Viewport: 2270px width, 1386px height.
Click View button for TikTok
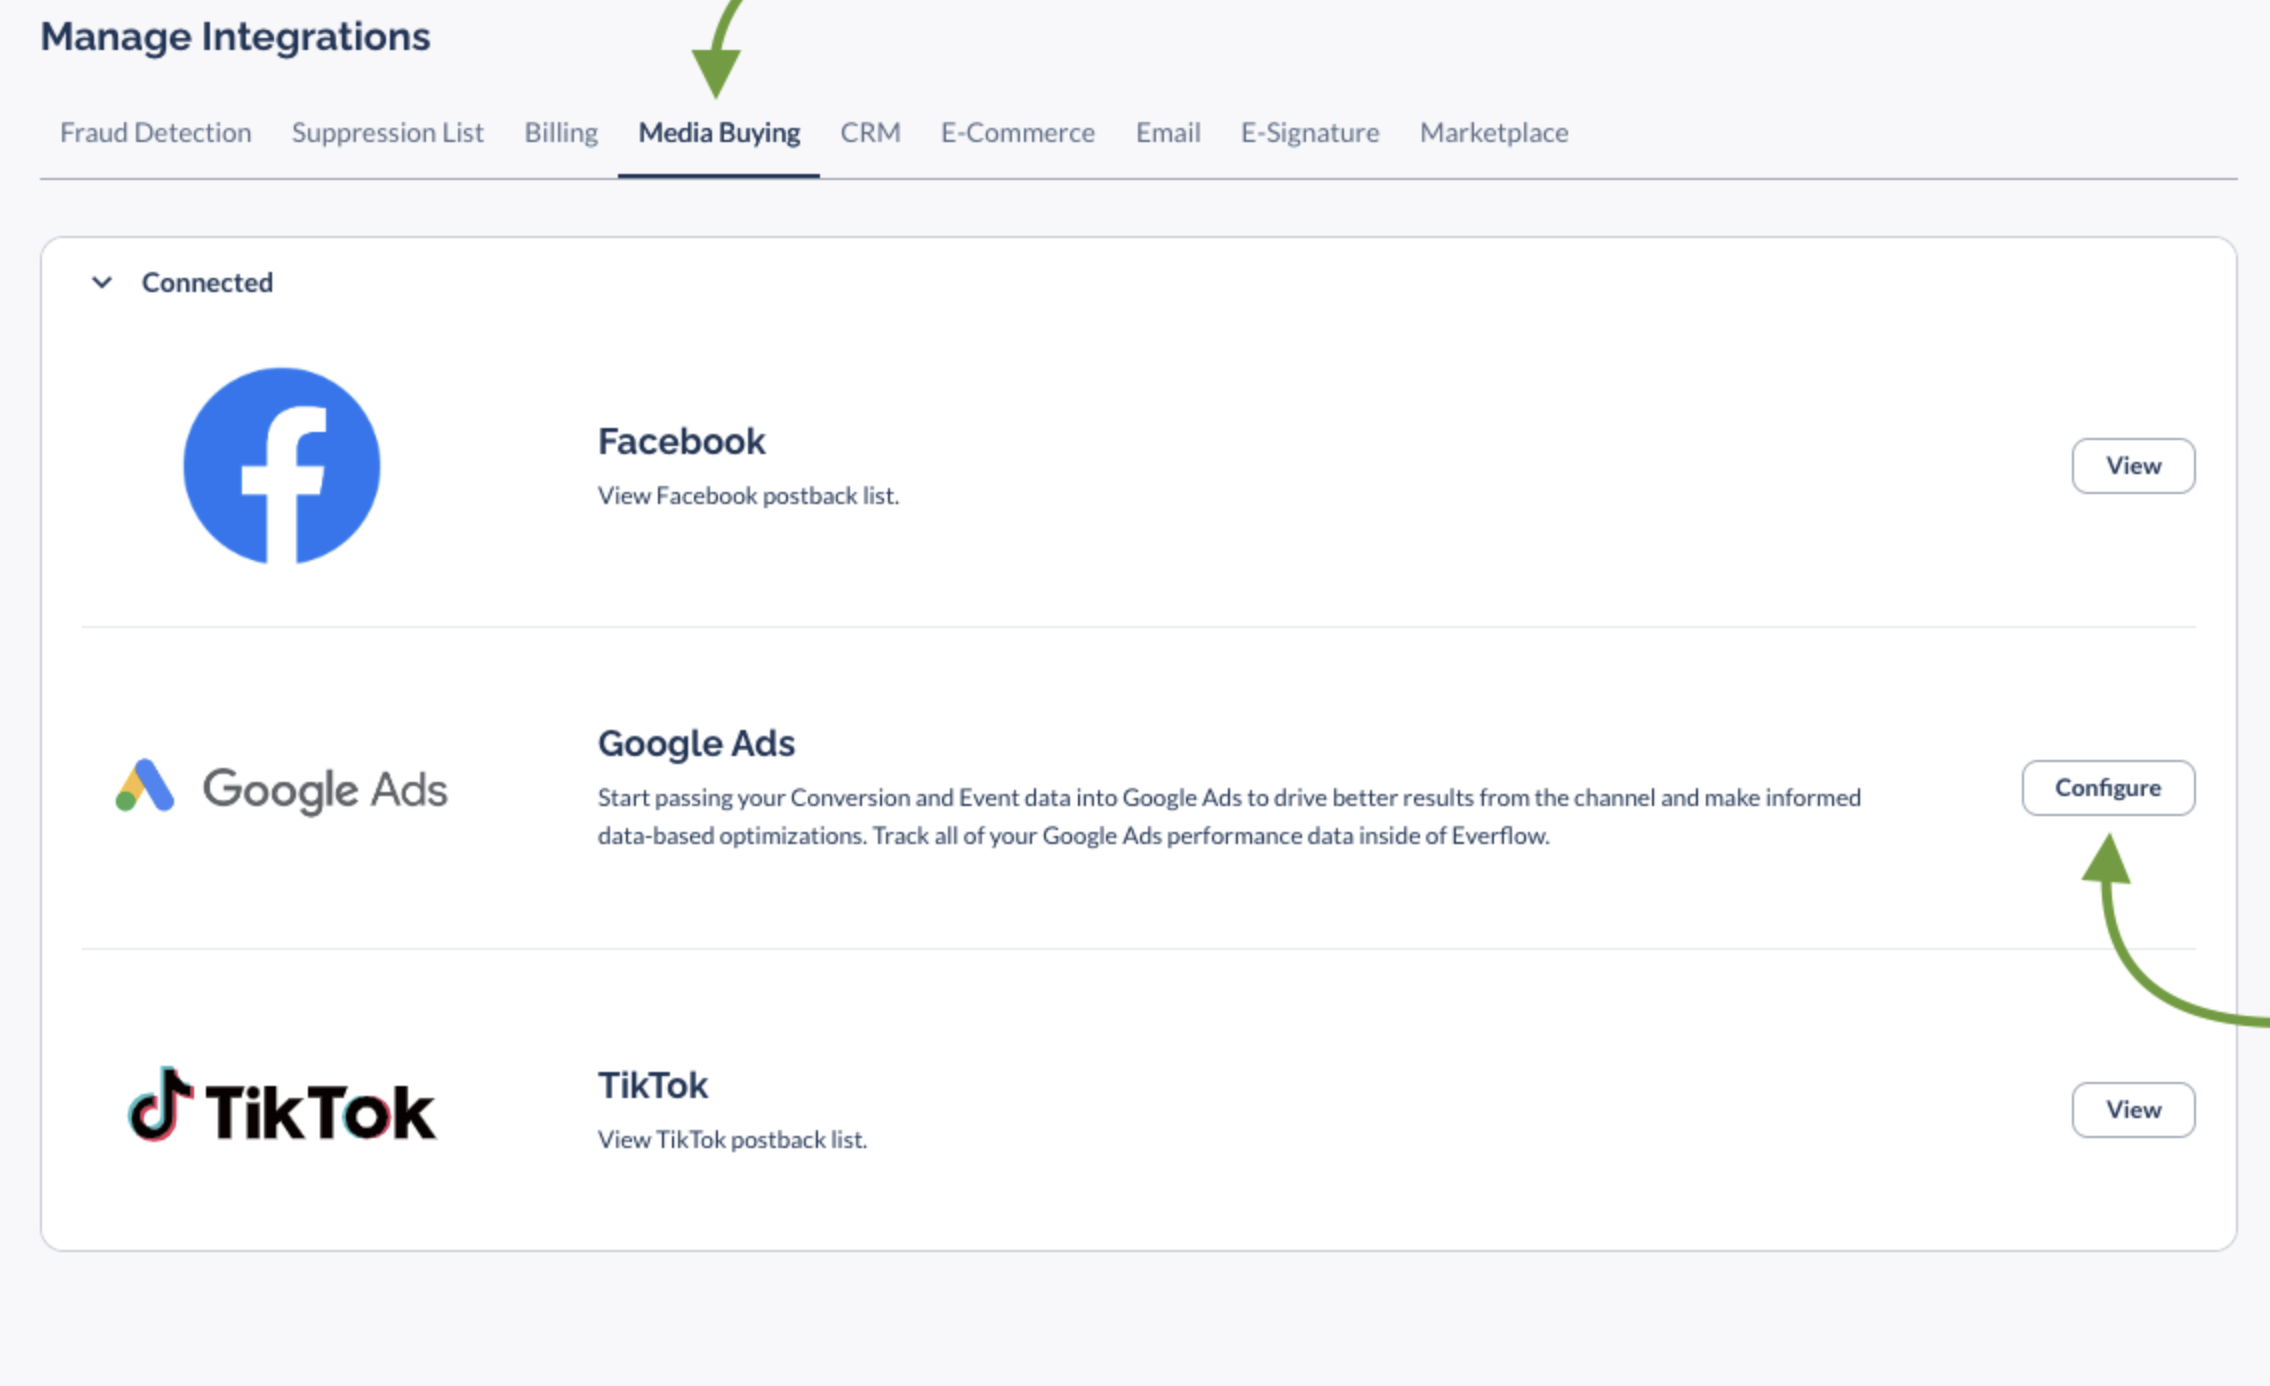[x=2132, y=1110]
